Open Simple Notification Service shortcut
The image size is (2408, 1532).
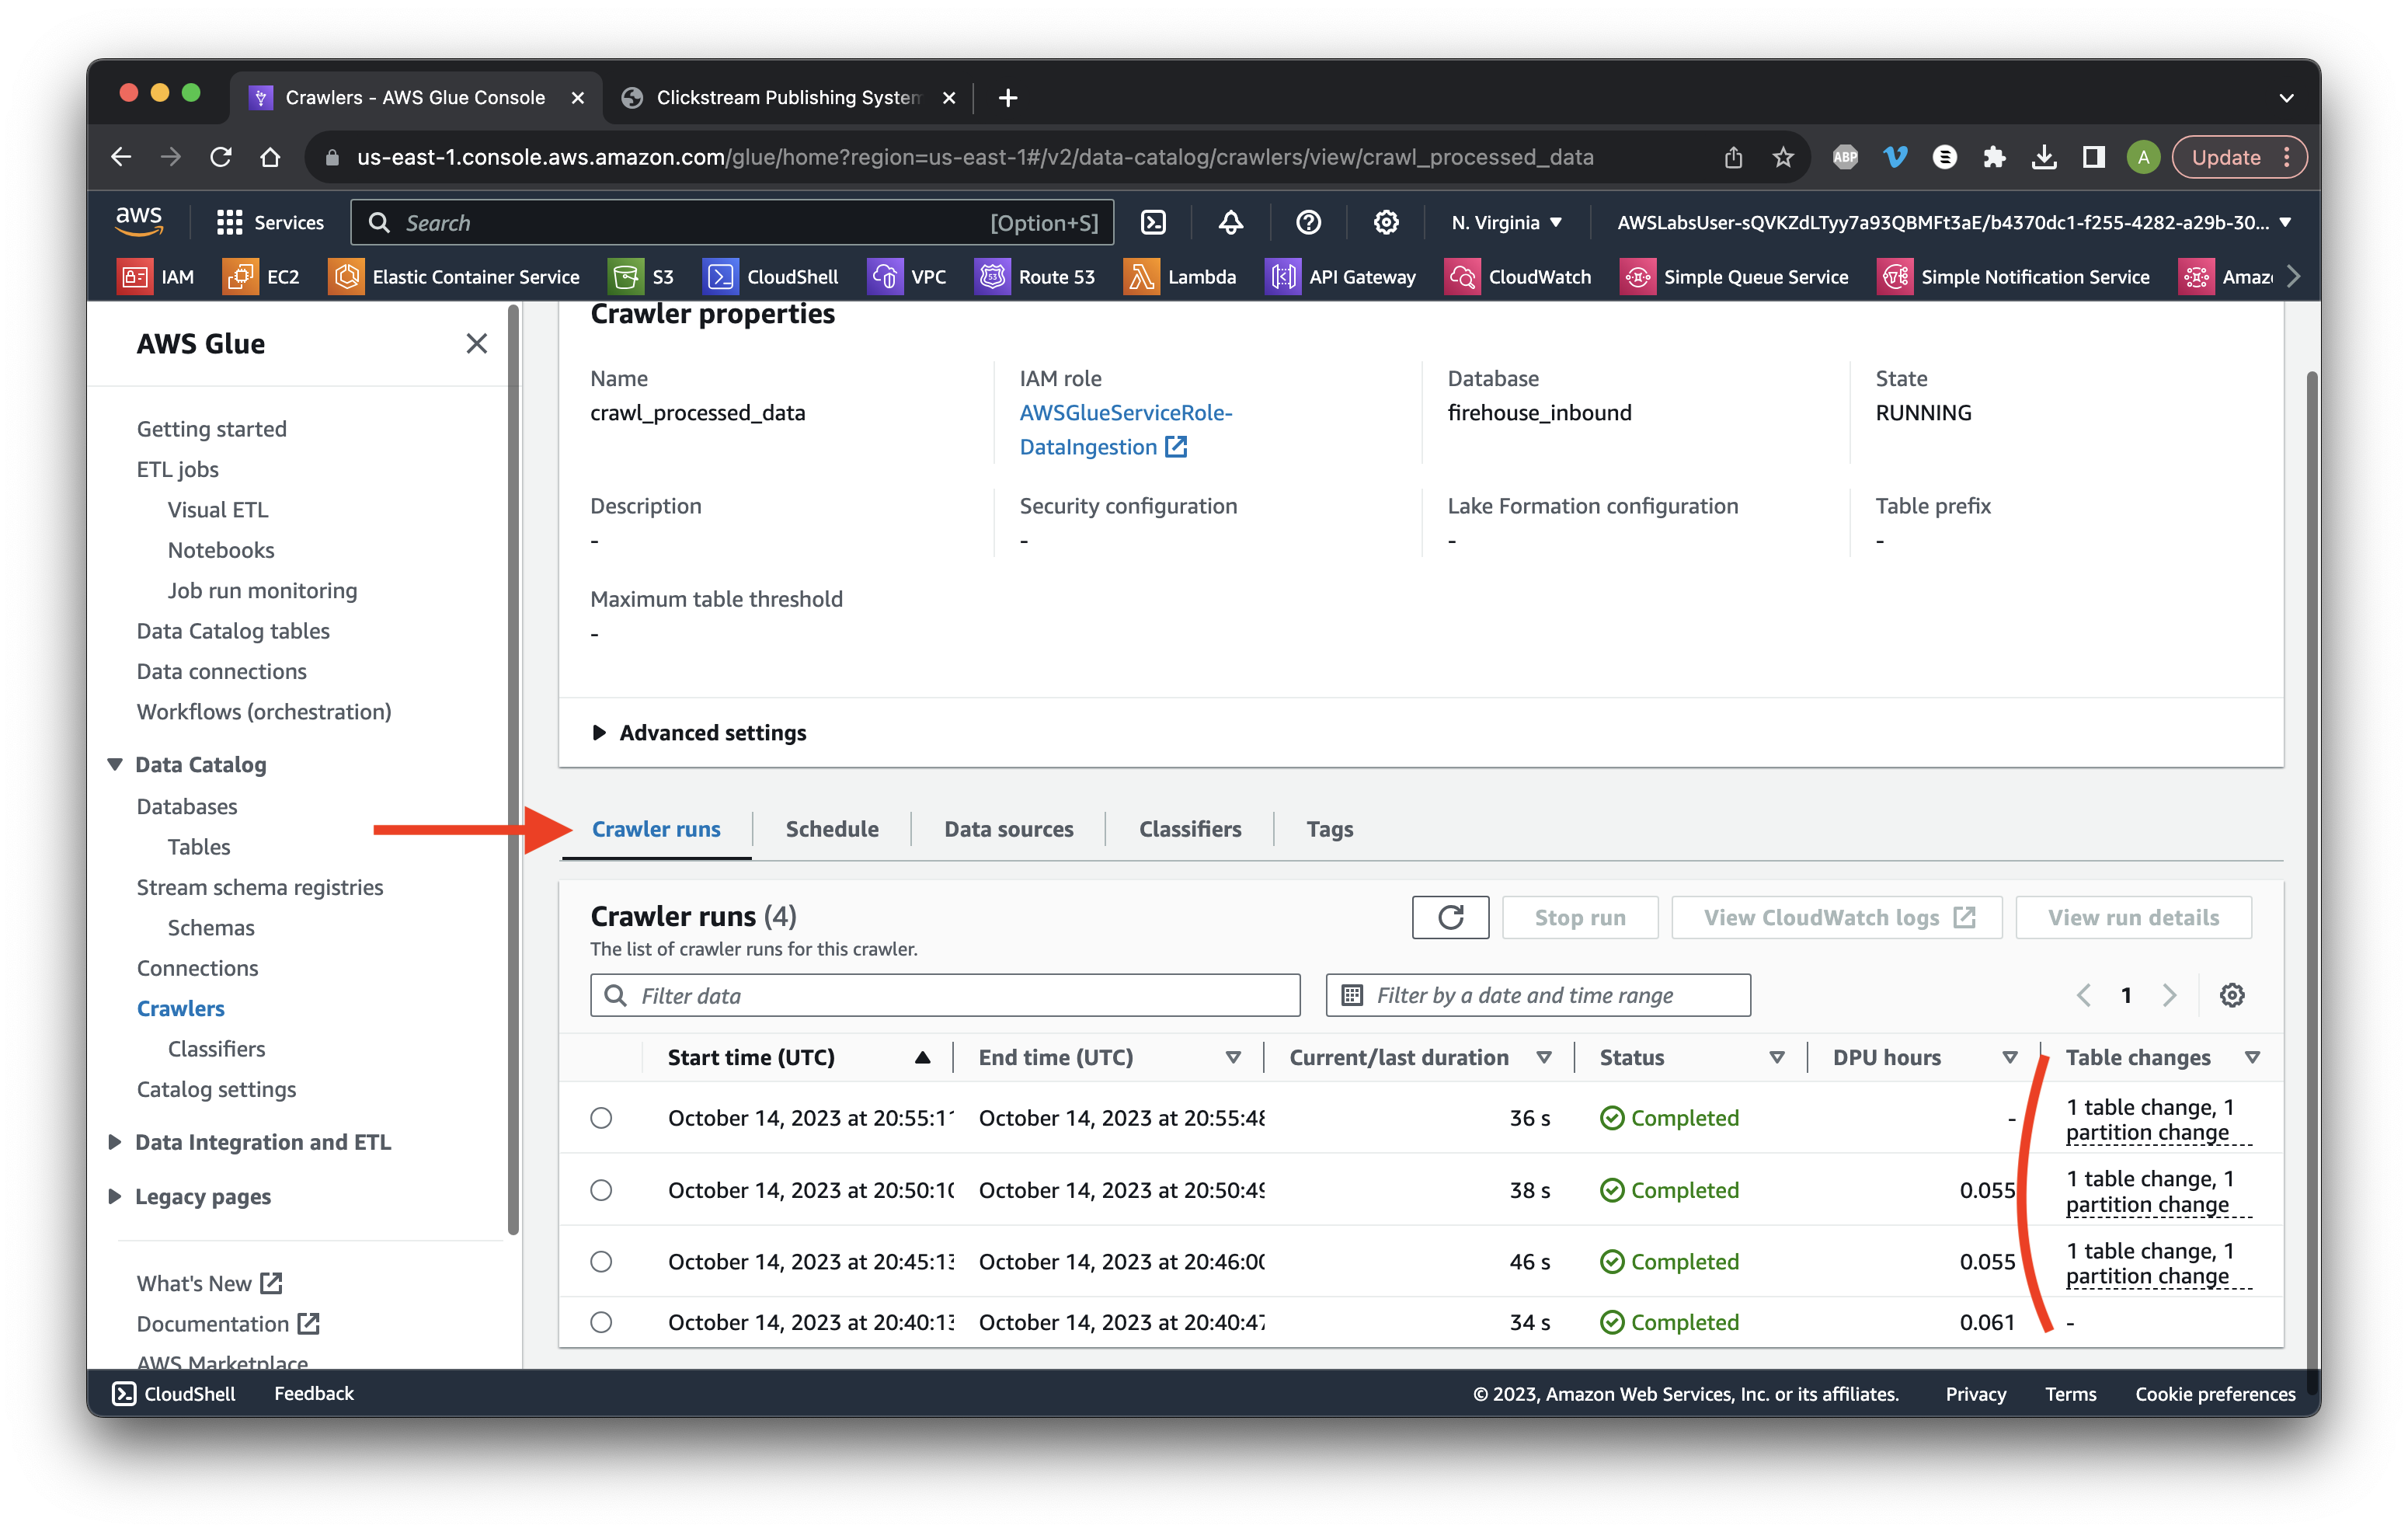point(2014,277)
